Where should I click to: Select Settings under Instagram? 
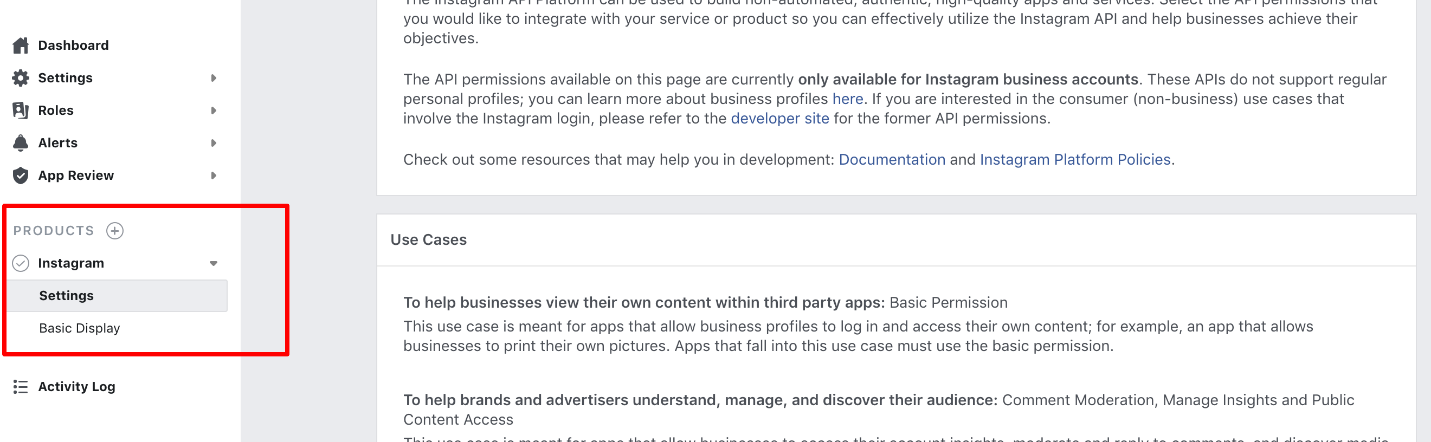pos(116,296)
